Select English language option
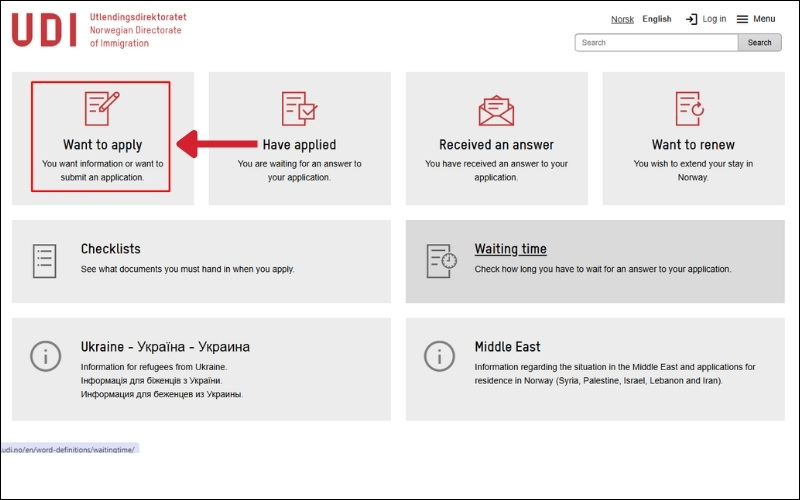Image resolution: width=800 pixels, height=500 pixels. click(657, 19)
